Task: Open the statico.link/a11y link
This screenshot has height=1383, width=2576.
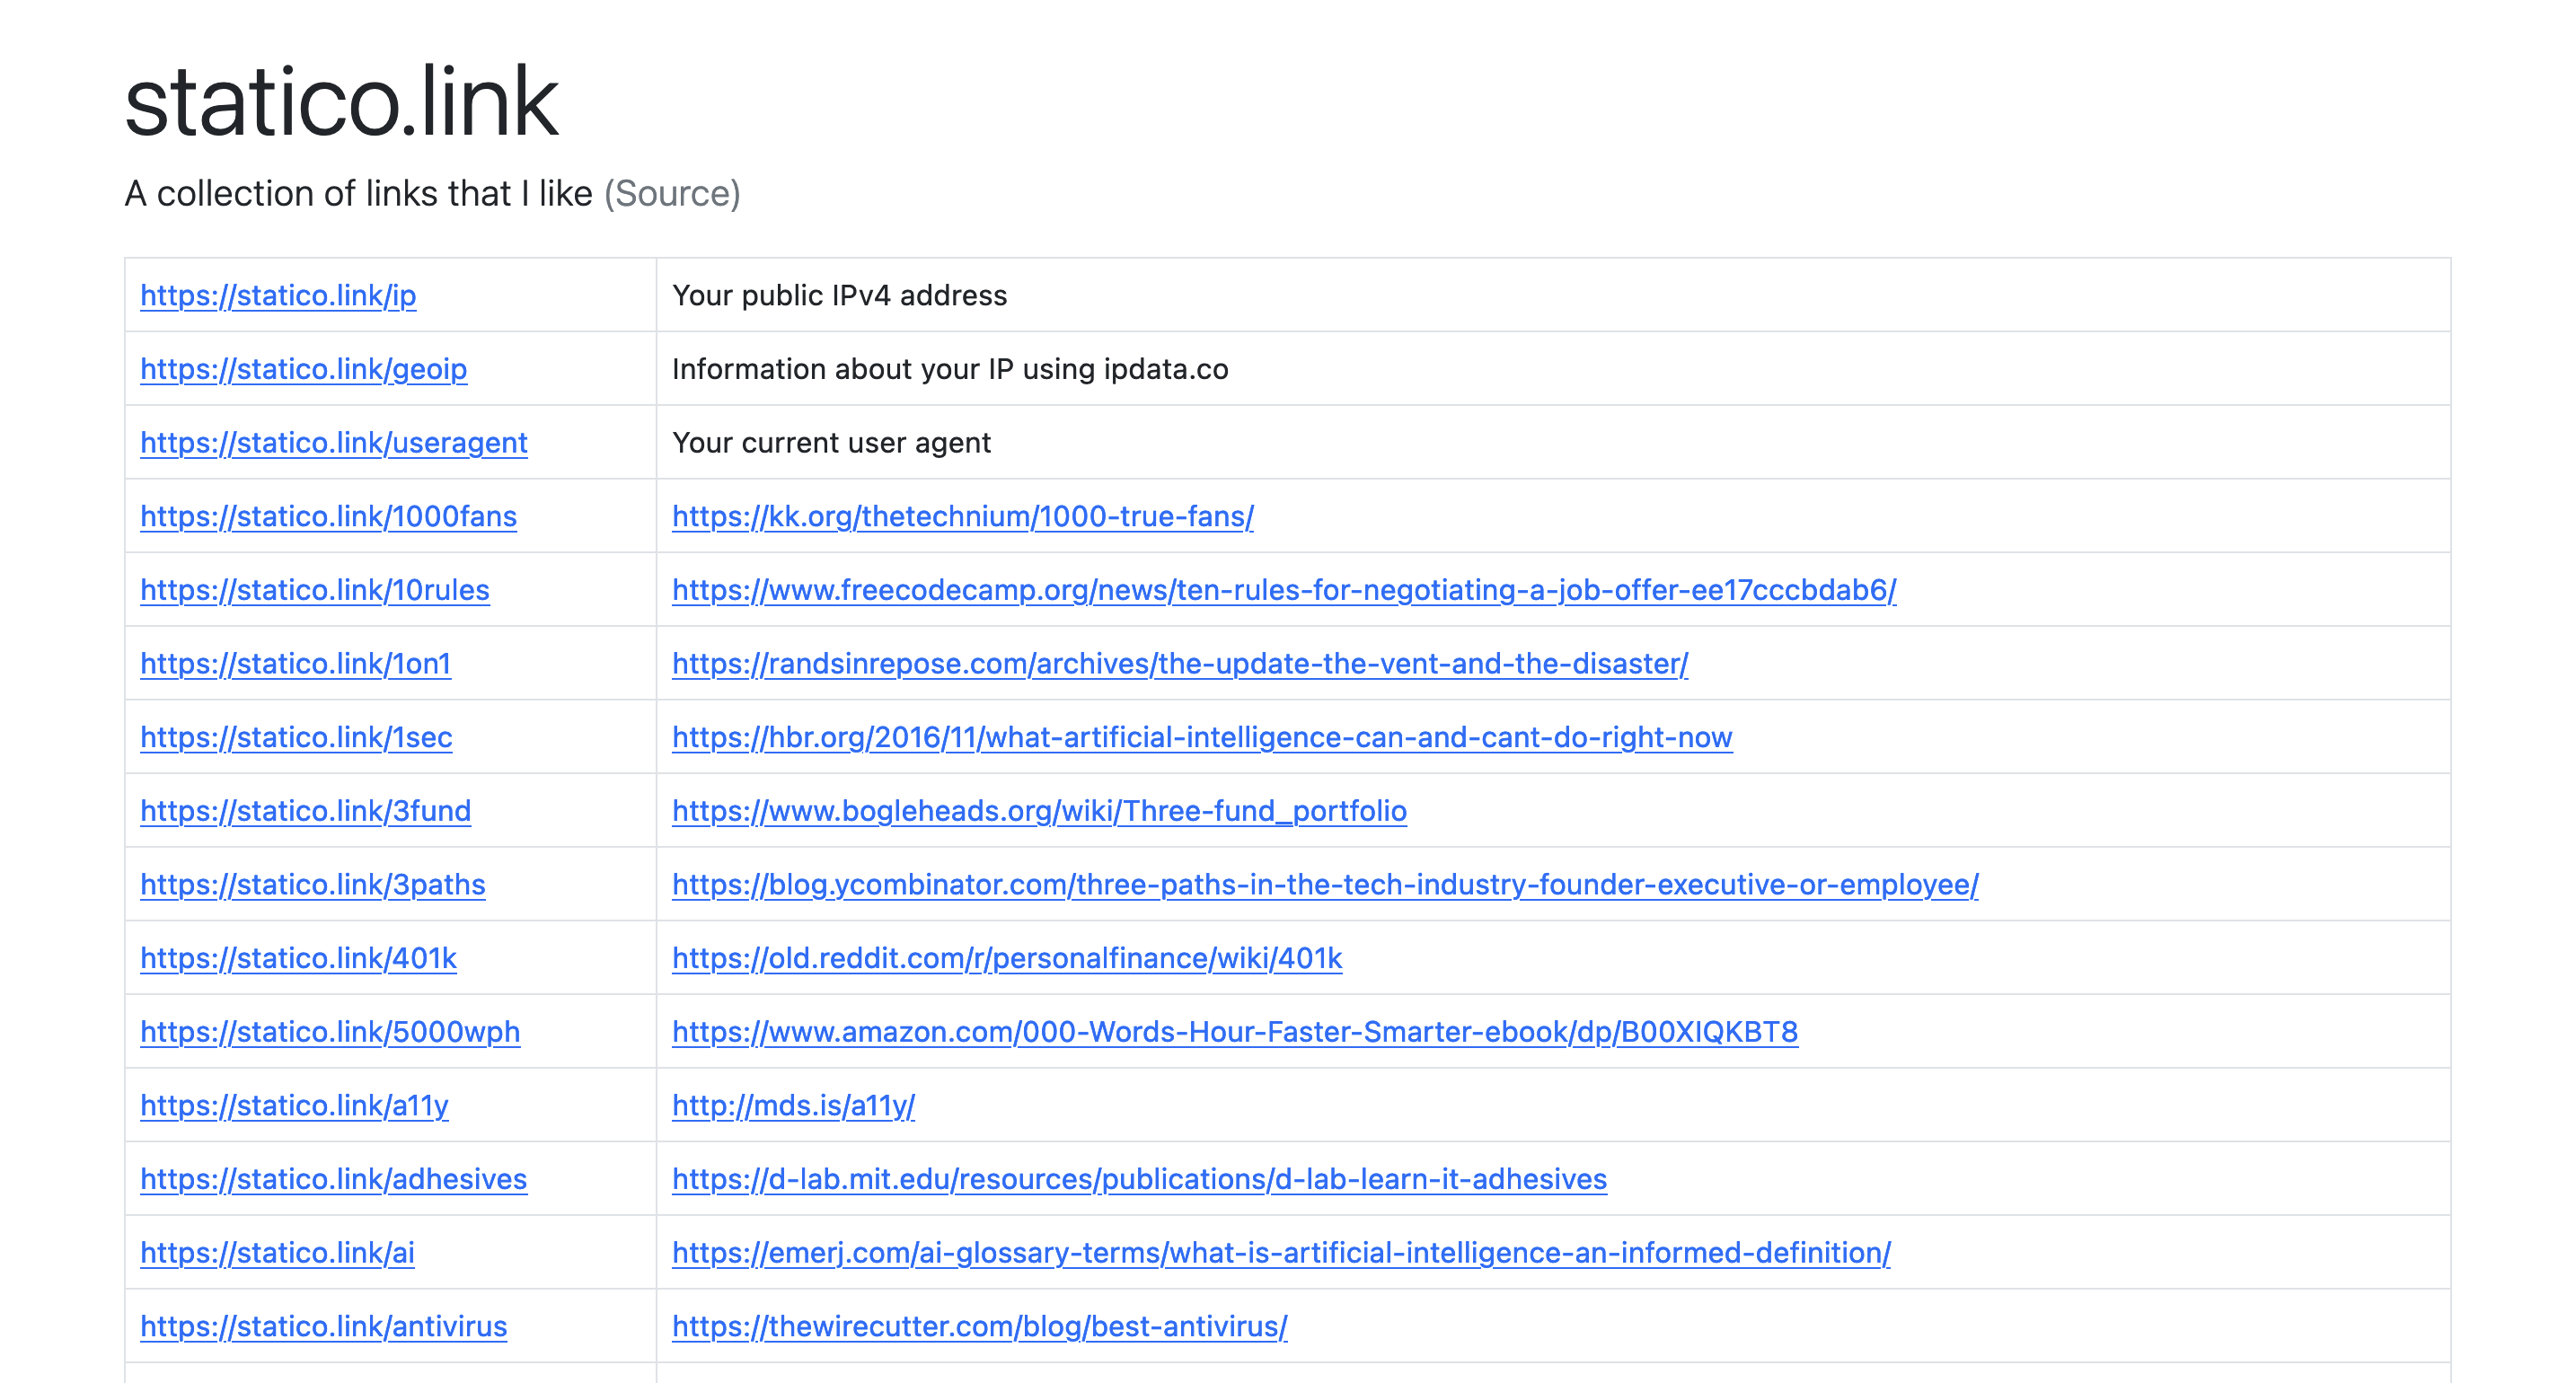Action: pos(294,1105)
